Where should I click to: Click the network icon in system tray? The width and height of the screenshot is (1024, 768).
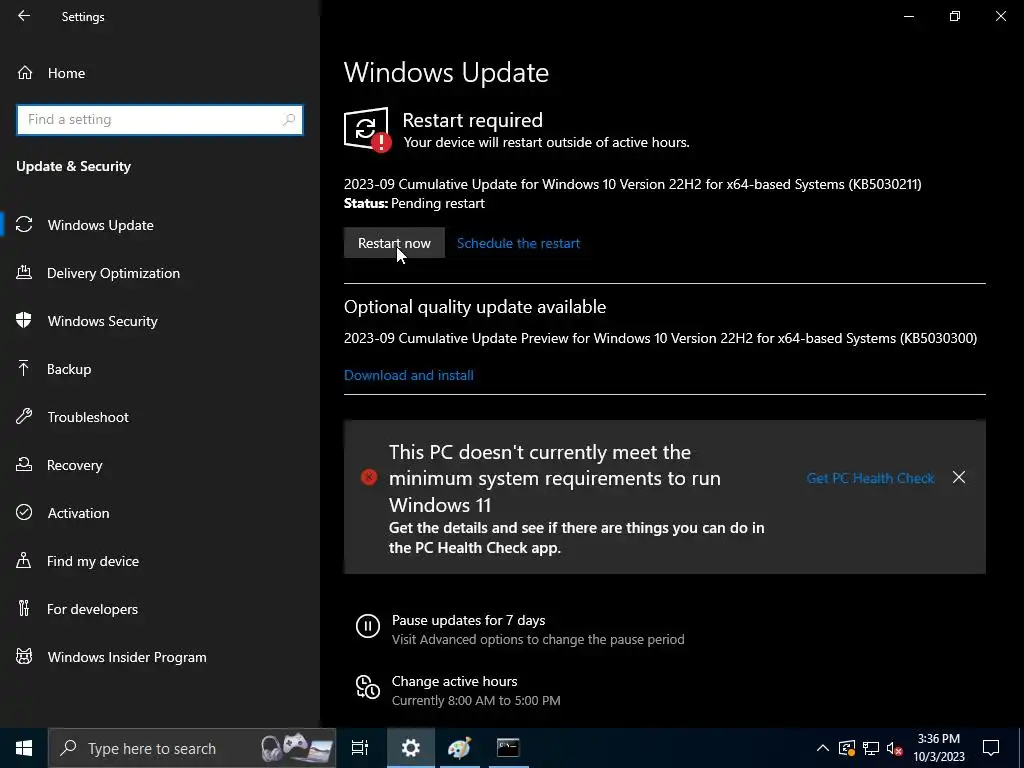coord(871,748)
